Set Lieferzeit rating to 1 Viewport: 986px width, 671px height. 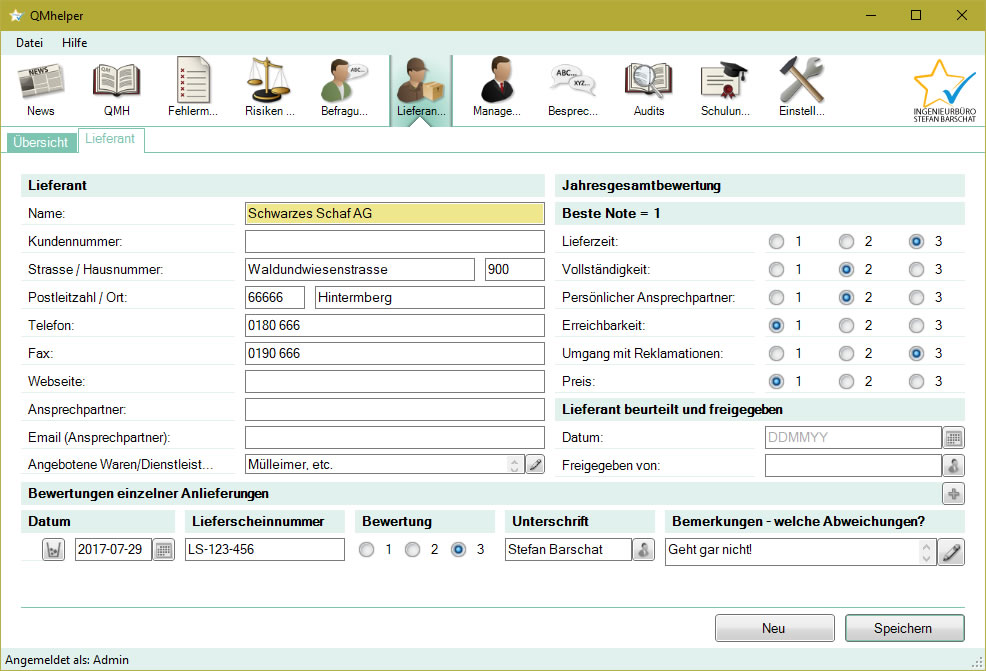pyautogui.click(x=776, y=242)
